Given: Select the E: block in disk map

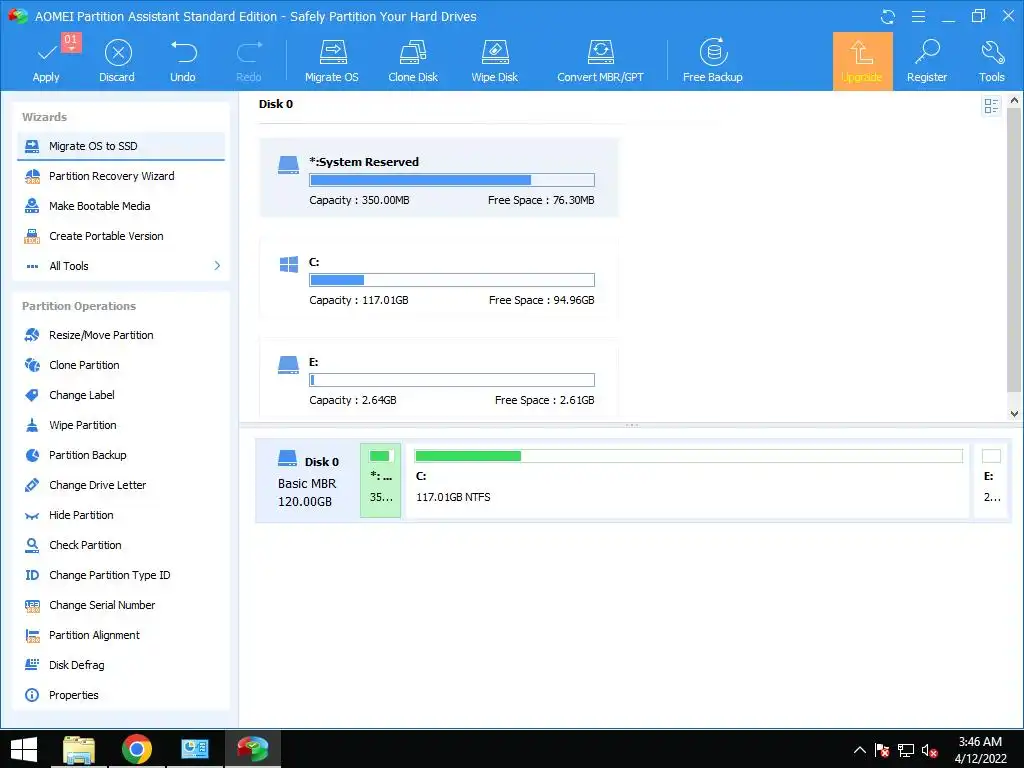Looking at the screenshot, I should pos(992,481).
